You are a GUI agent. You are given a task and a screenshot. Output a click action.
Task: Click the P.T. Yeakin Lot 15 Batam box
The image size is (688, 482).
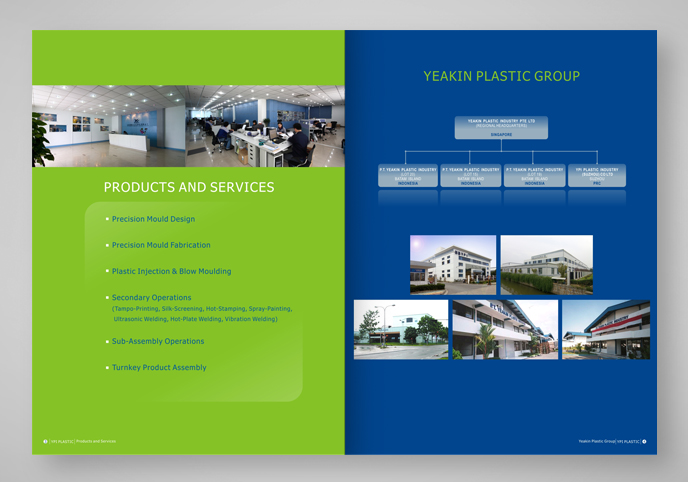pyautogui.click(x=471, y=176)
